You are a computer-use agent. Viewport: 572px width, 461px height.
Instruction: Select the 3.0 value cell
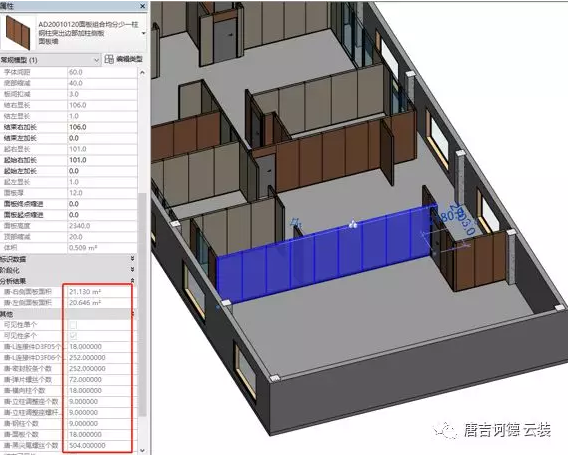(103, 94)
